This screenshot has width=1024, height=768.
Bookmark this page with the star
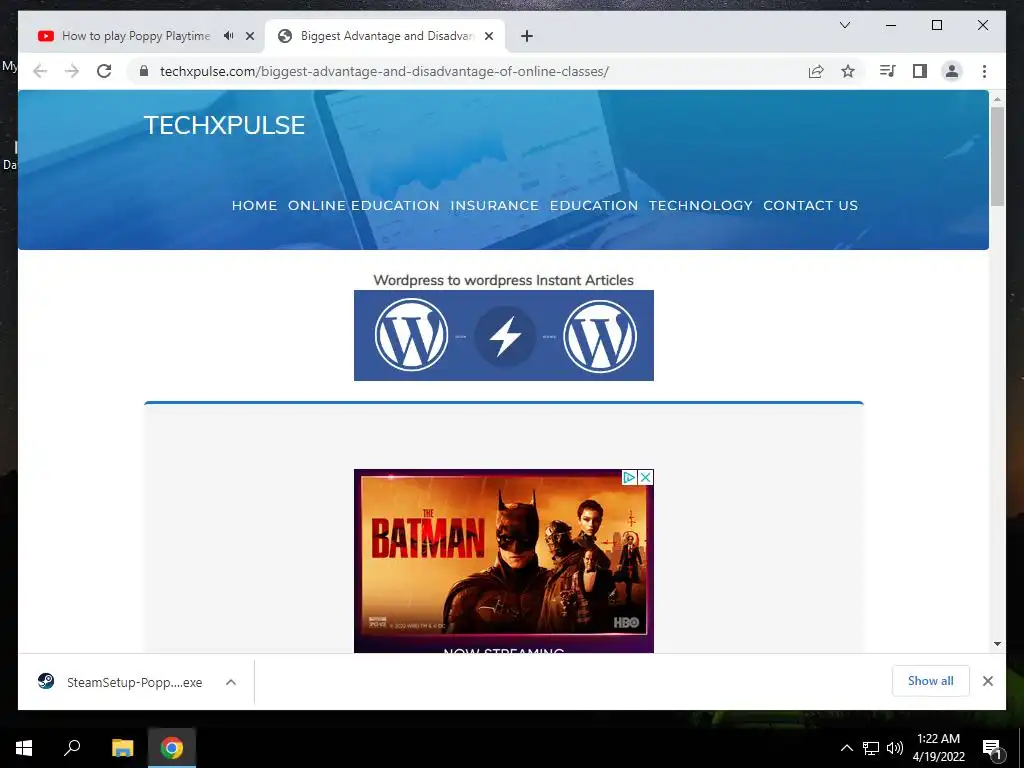(848, 71)
